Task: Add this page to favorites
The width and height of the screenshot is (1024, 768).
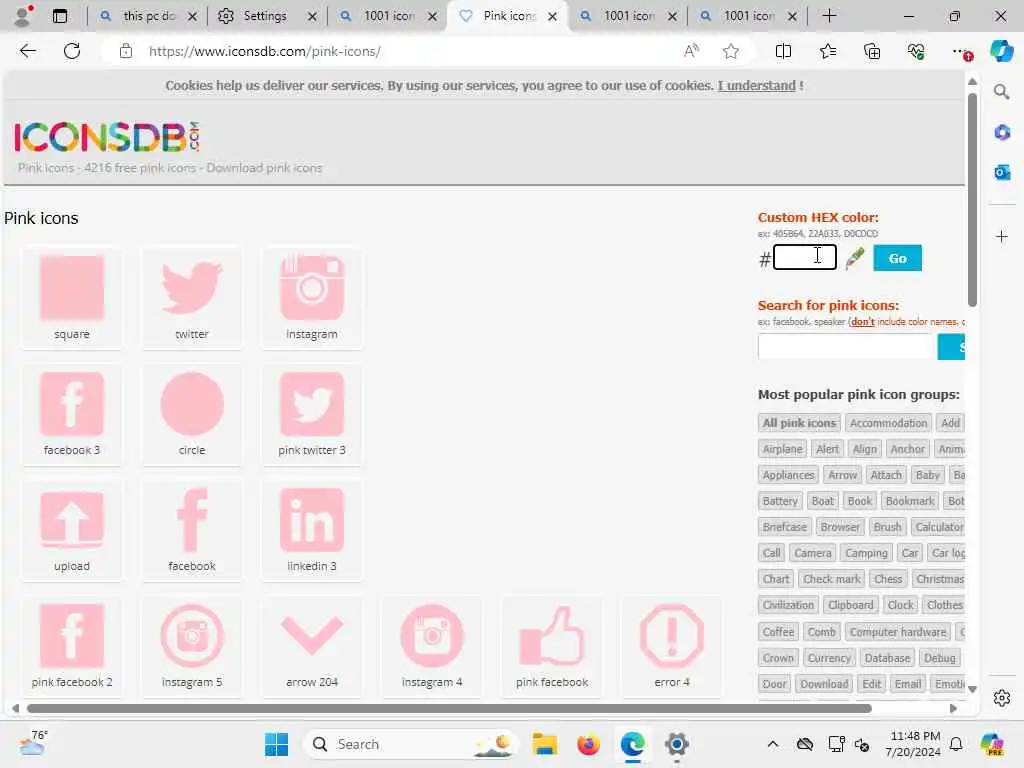Action: [x=731, y=51]
